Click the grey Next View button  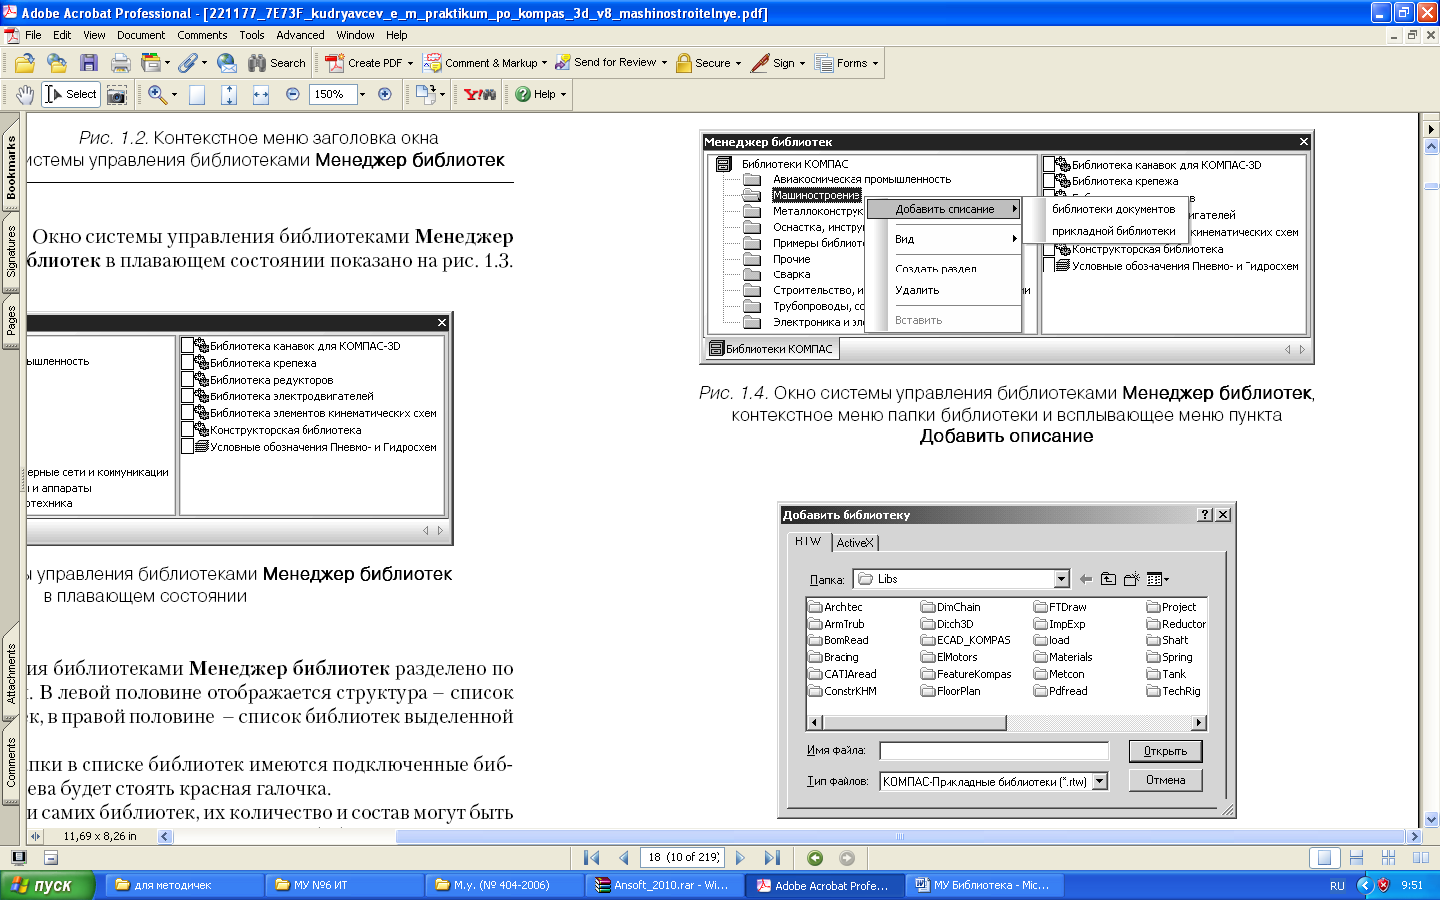pyautogui.click(x=847, y=858)
